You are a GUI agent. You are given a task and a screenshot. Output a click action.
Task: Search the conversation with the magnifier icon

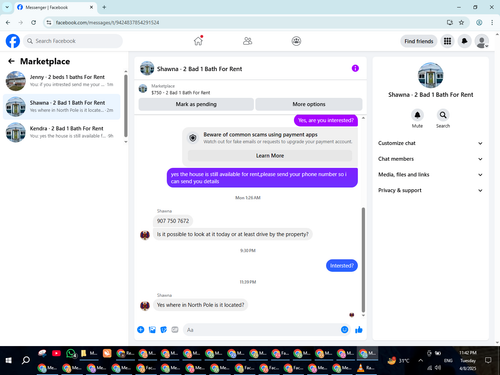point(443,115)
